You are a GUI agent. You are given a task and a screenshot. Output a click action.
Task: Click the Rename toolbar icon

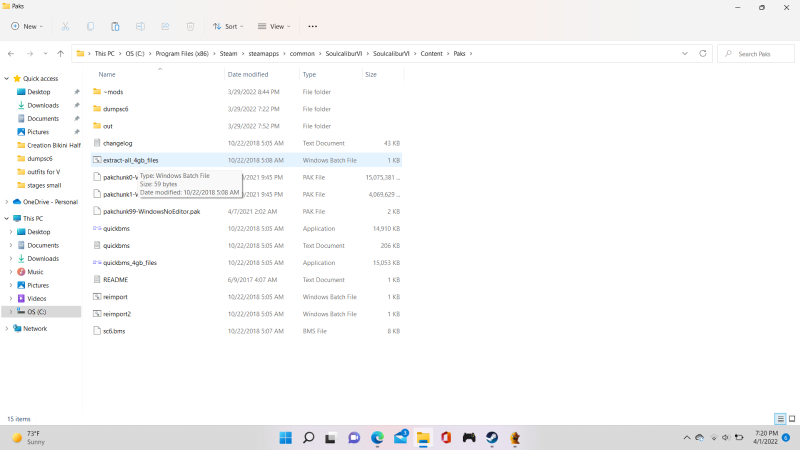point(140,27)
